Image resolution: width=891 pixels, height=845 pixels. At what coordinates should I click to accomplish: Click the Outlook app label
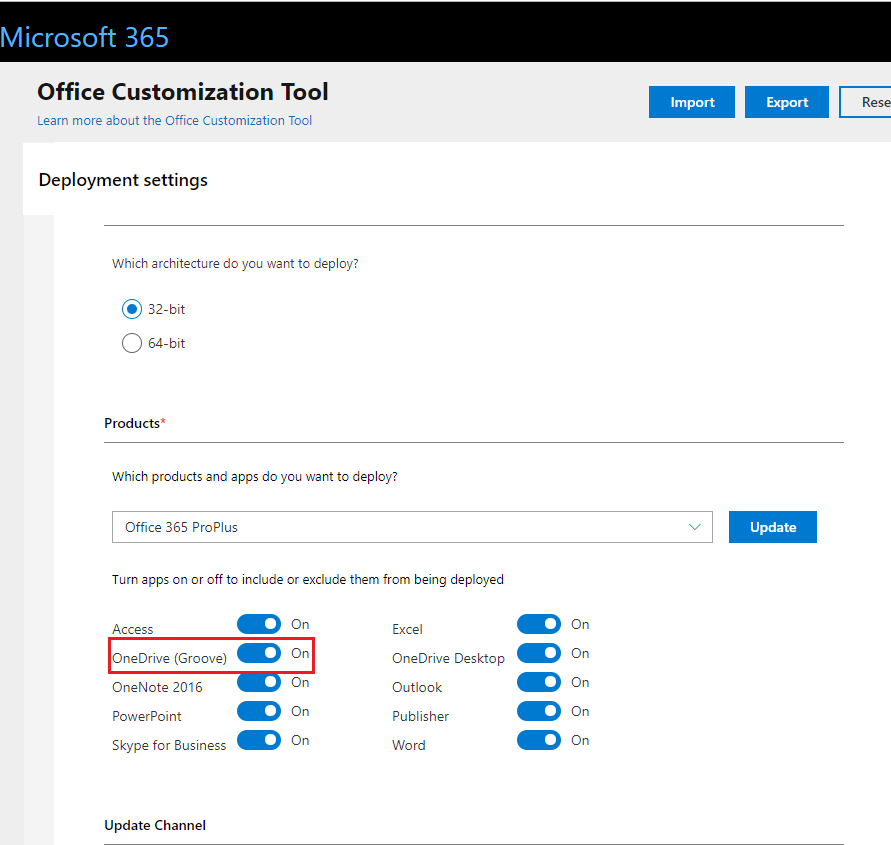[417, 687]
